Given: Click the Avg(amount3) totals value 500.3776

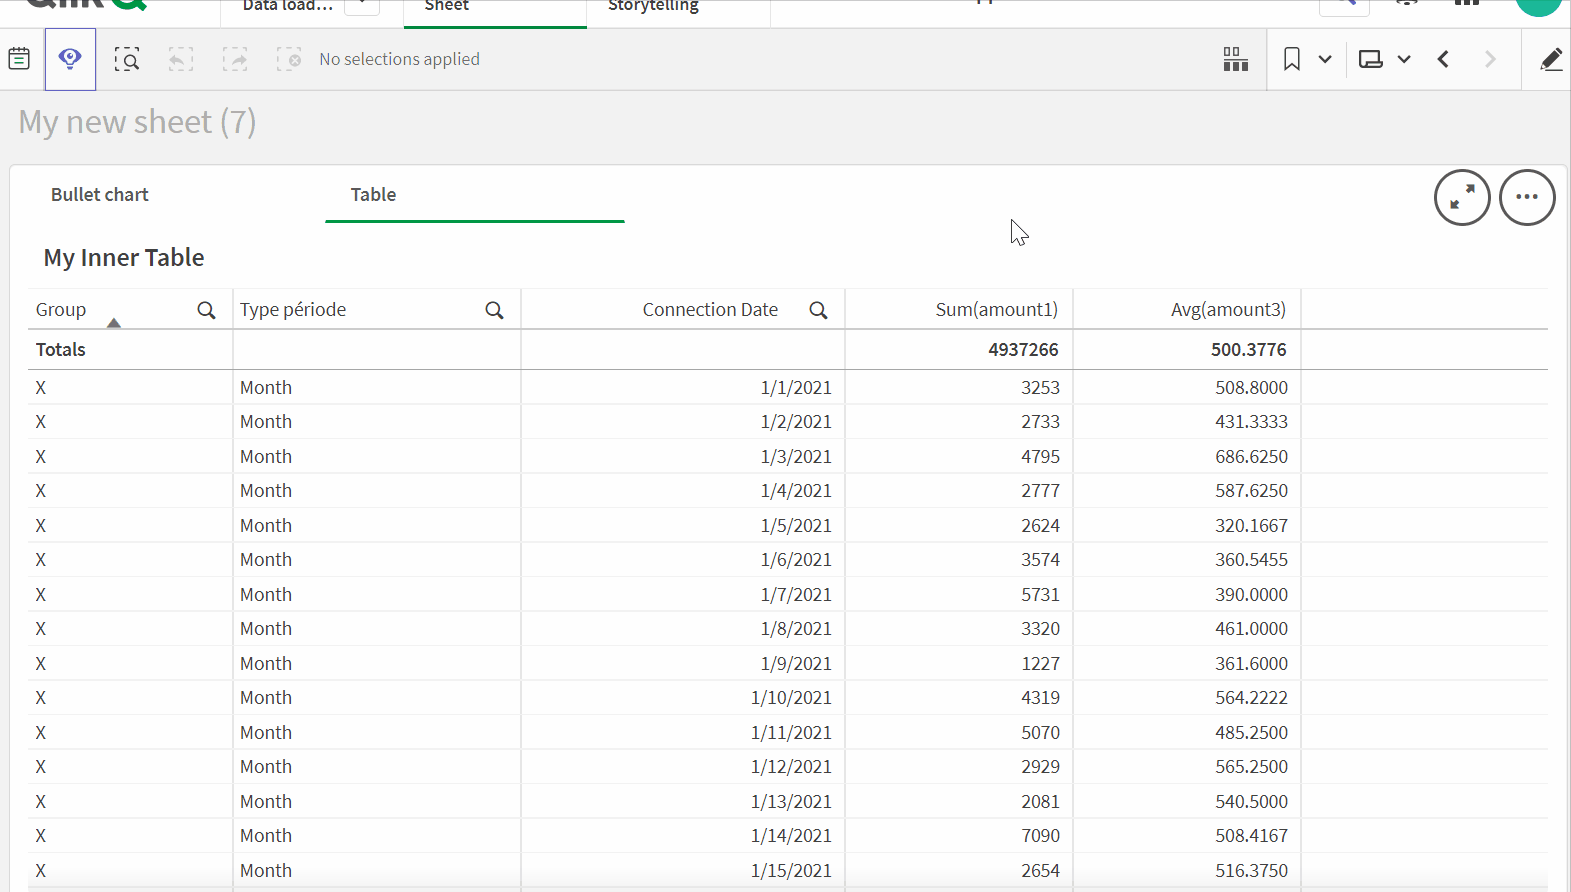Looking at the screenshot, I should tap(1249, 350).
